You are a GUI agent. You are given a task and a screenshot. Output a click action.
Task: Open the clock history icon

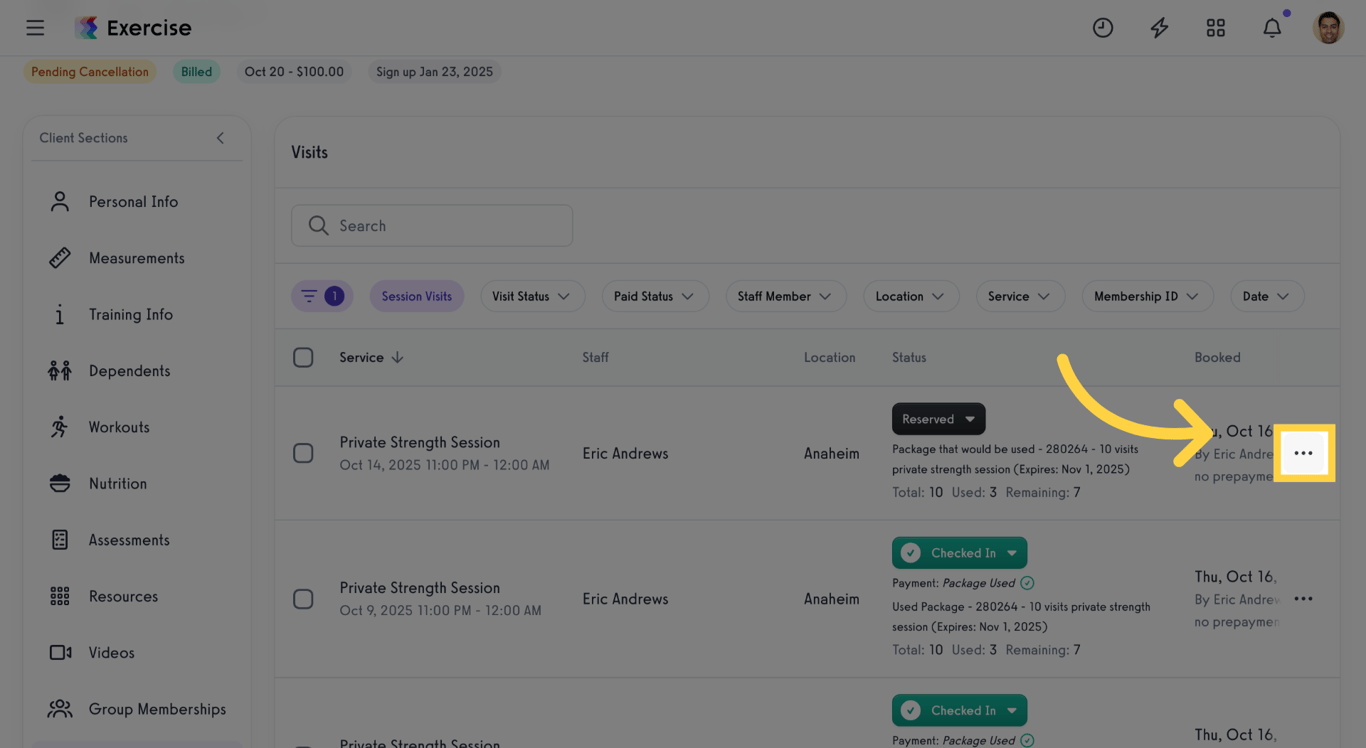click(1102, 28)
